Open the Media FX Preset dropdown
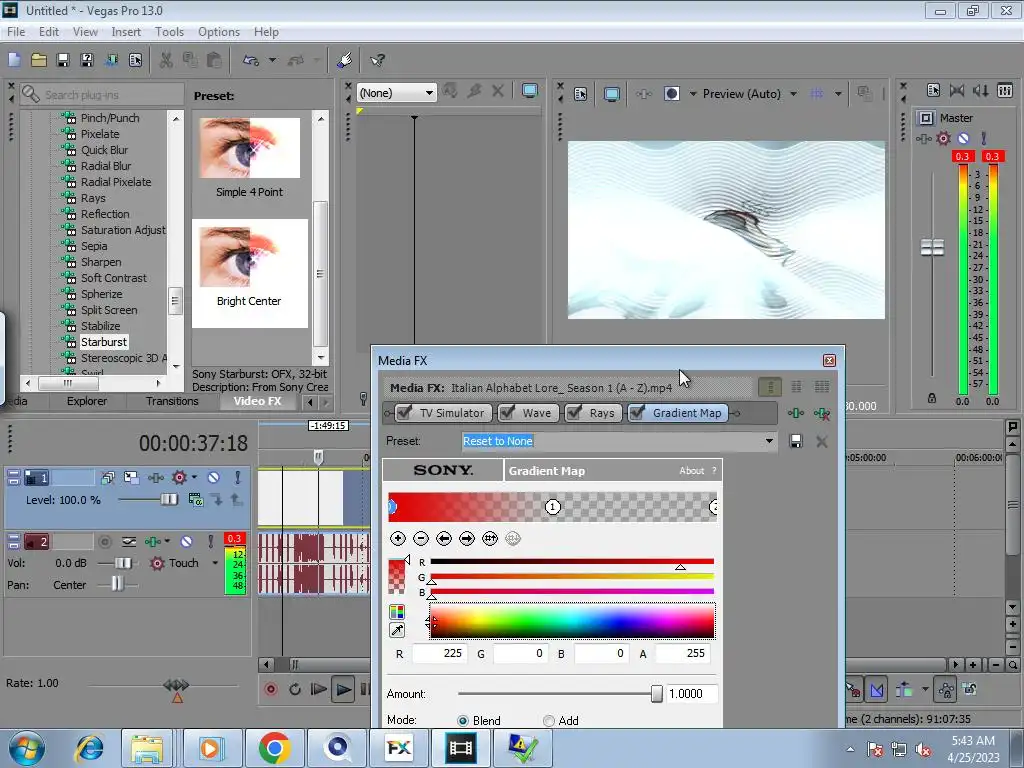Screen dimensions: 1024x768 click(x=769, y=441)
